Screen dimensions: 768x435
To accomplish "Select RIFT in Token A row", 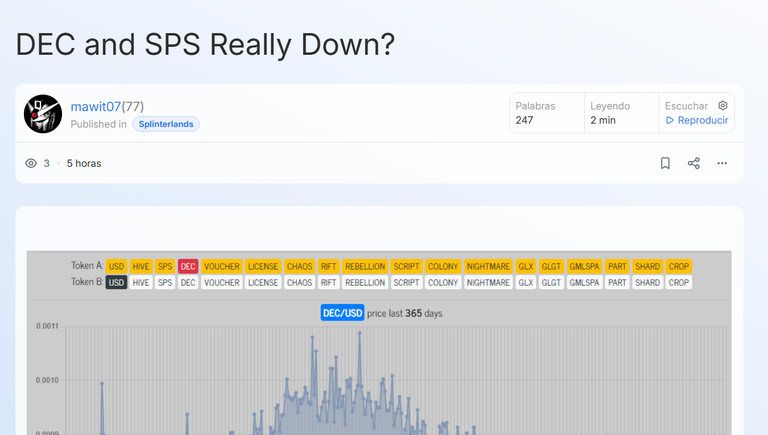I will click(328, 266).
